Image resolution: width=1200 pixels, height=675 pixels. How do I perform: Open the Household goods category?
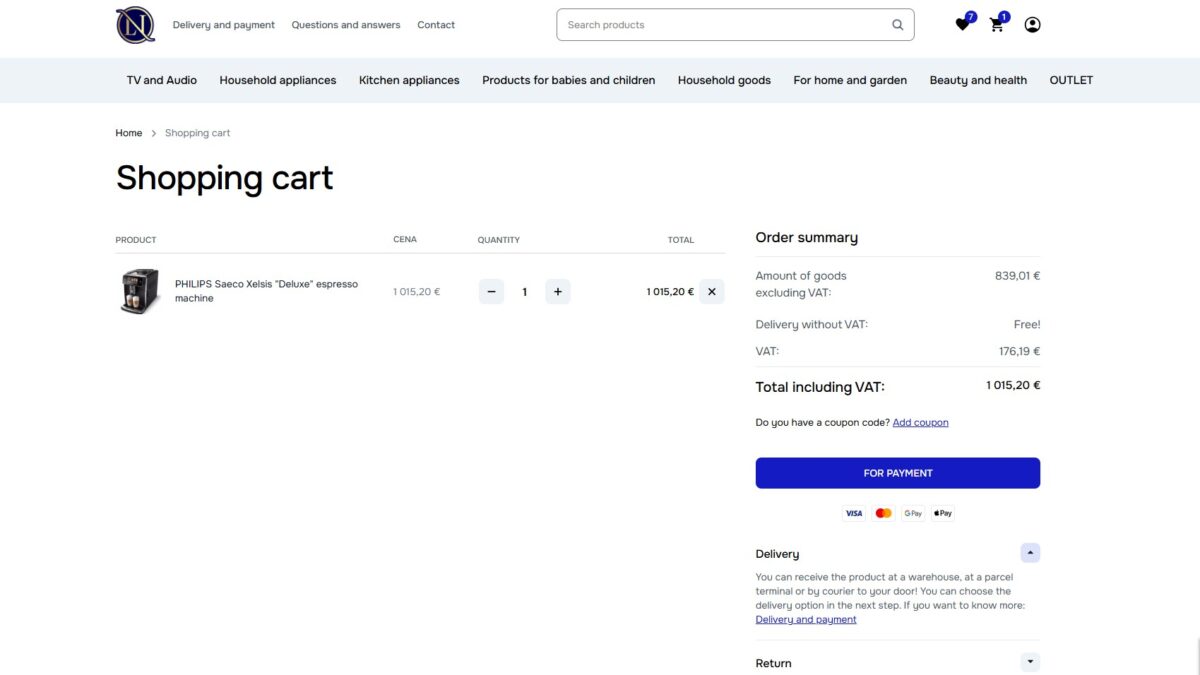pyautogui.click(x=724, y=80)
